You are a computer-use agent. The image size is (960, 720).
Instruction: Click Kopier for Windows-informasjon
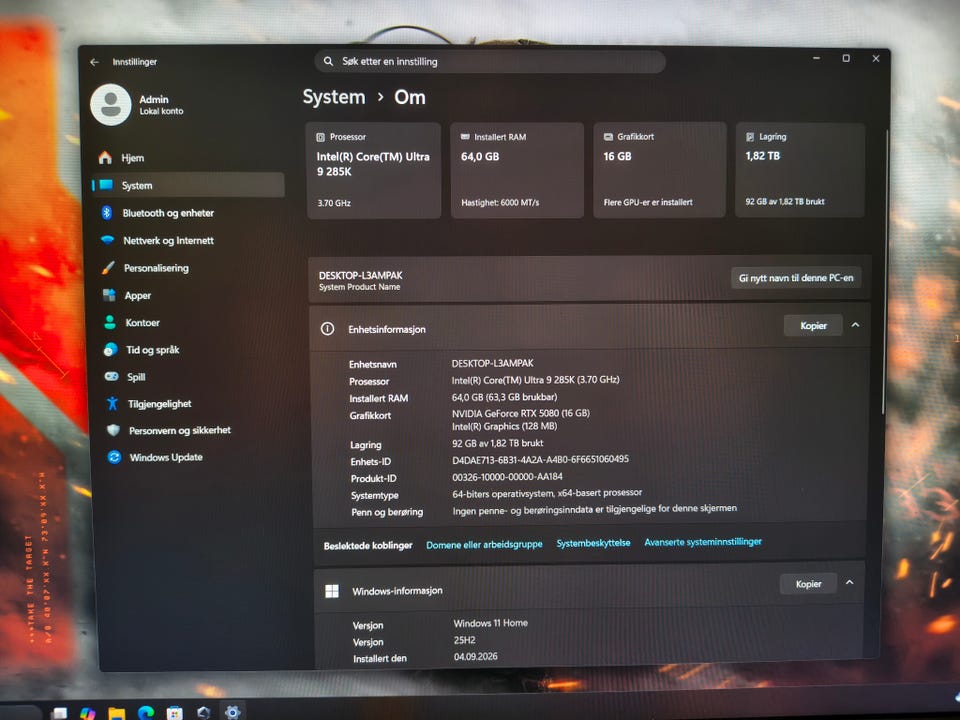click(808, 584)
